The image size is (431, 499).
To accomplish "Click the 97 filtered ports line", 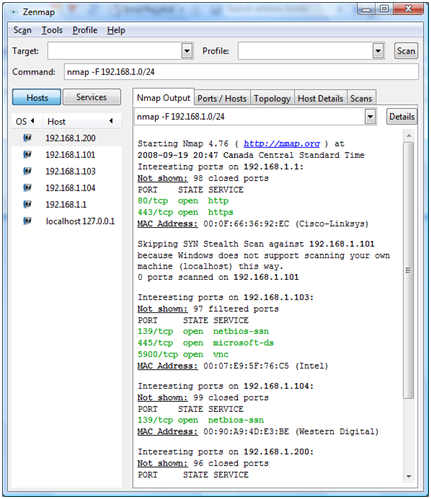I will pos(208,309).
